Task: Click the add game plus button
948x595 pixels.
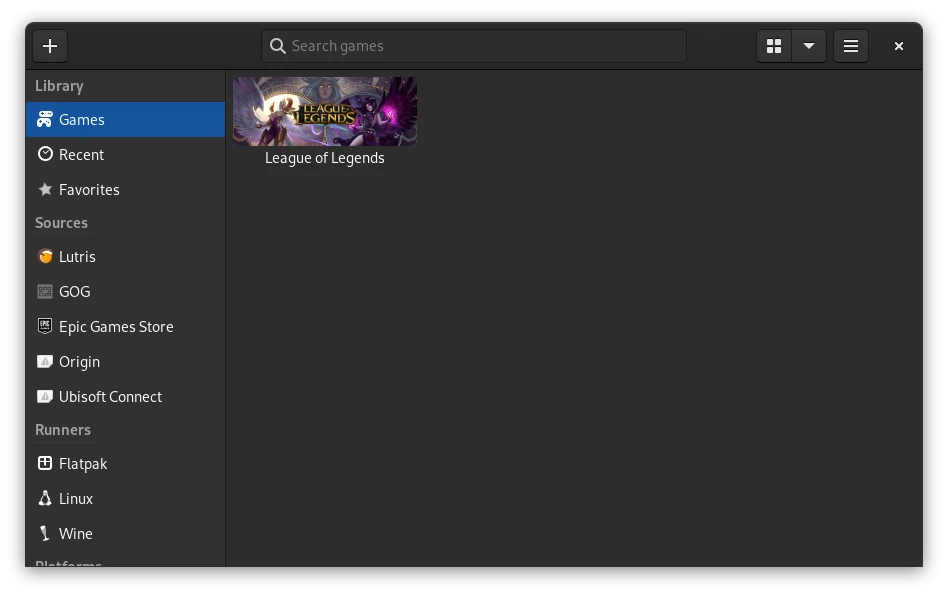Action: 50,45
